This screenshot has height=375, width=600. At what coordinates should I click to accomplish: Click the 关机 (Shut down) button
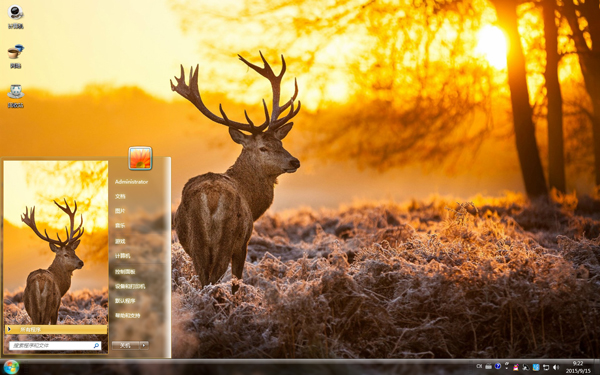point(126,346)
